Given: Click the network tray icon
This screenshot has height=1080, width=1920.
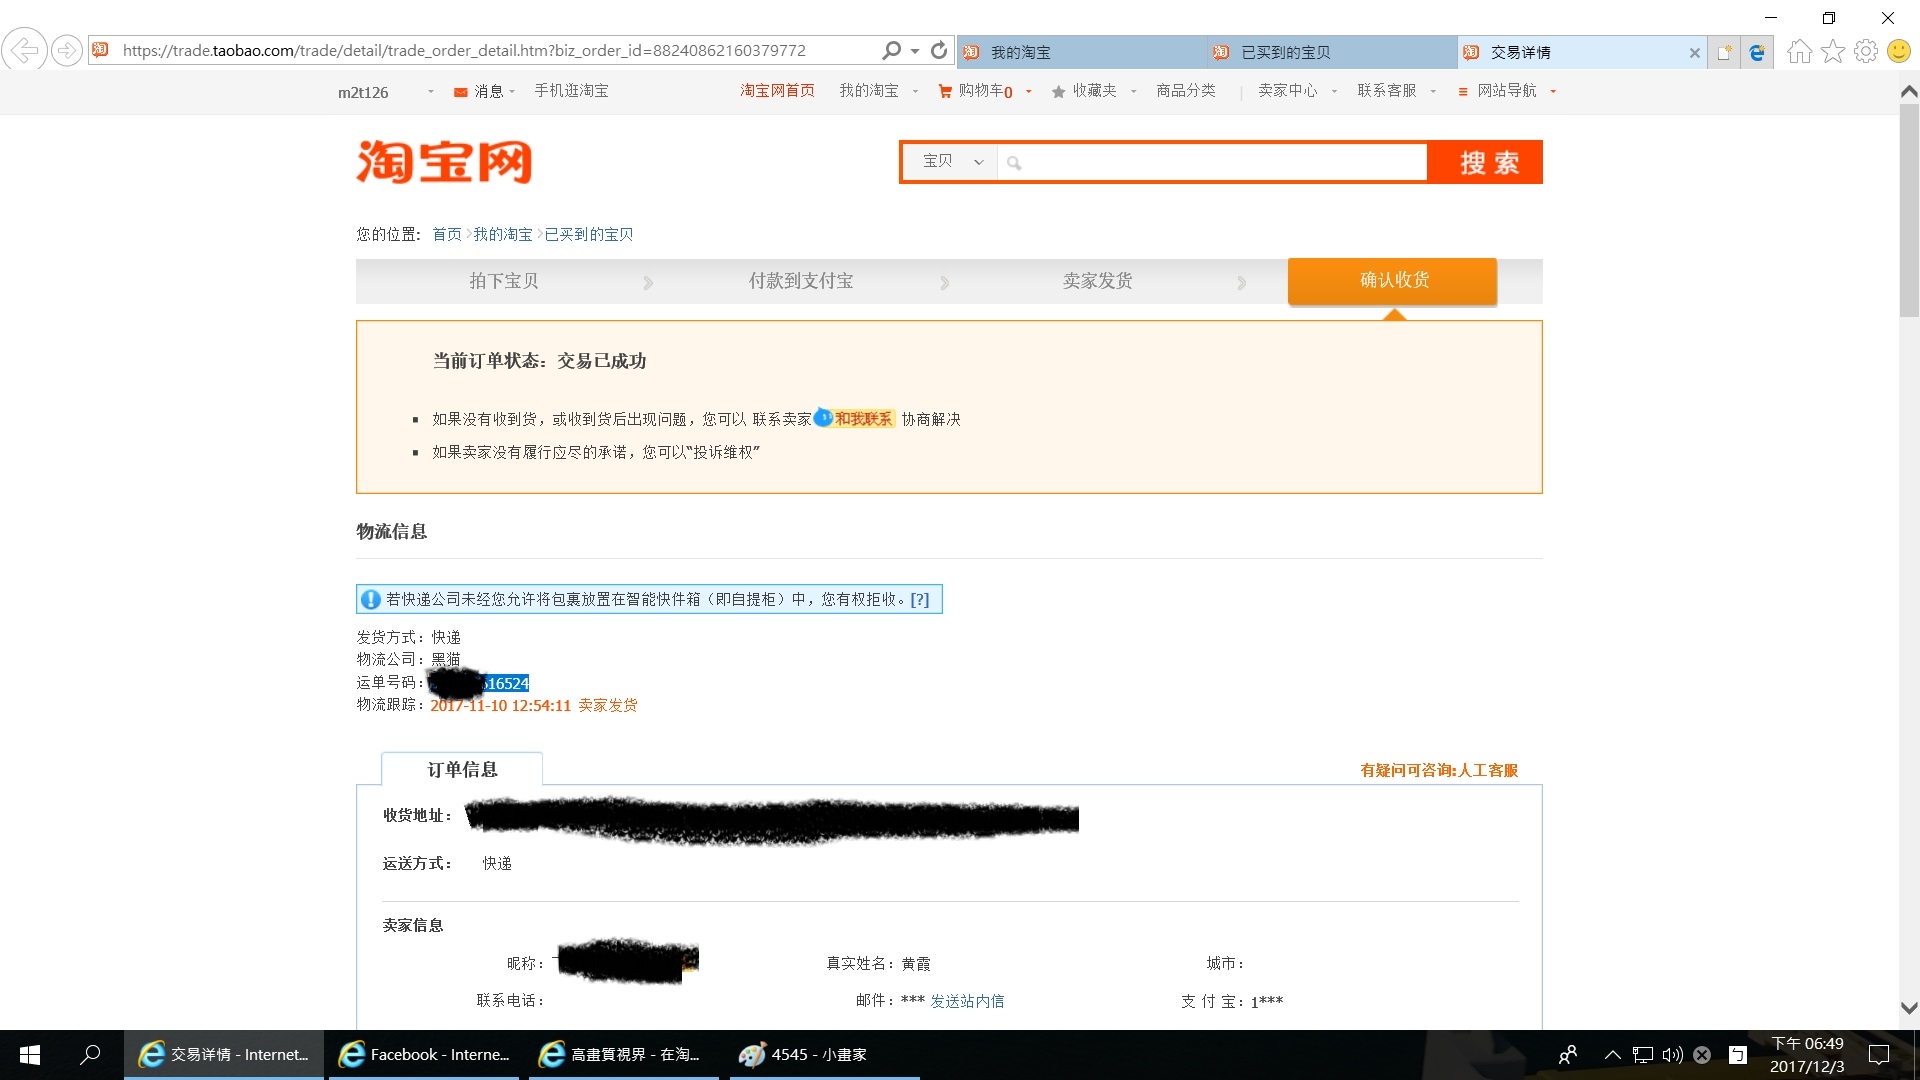Looking at the screenshot, I should [x=1642, y=1054].
